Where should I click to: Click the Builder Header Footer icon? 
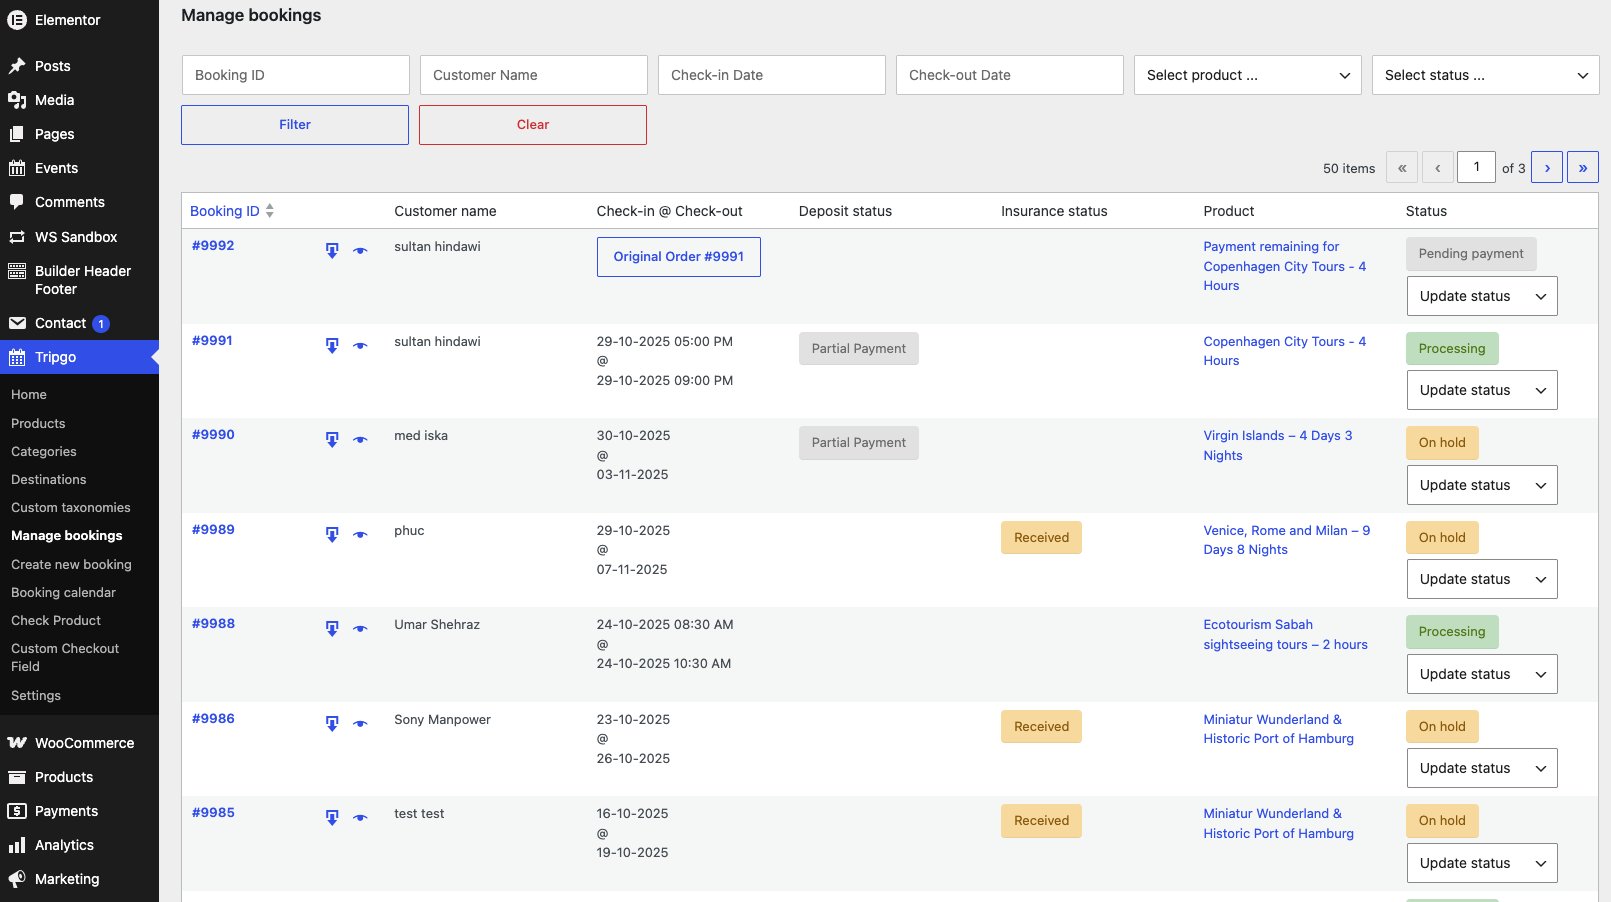click(x=17, y=271)
